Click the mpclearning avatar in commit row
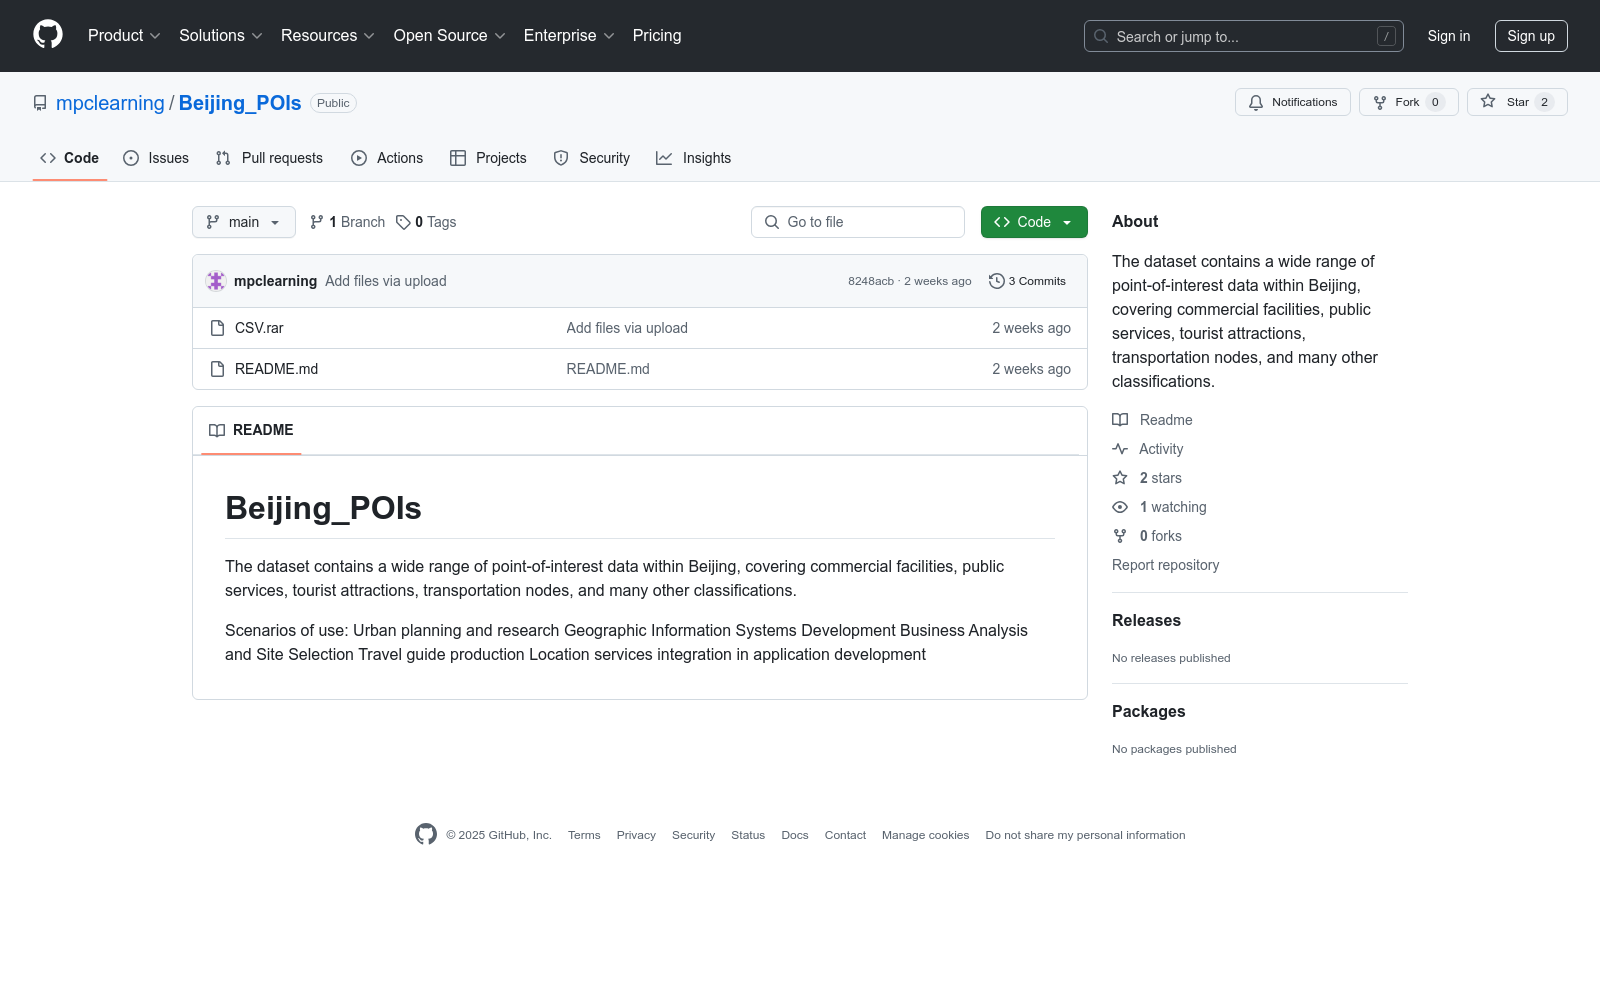 [216, 281]
